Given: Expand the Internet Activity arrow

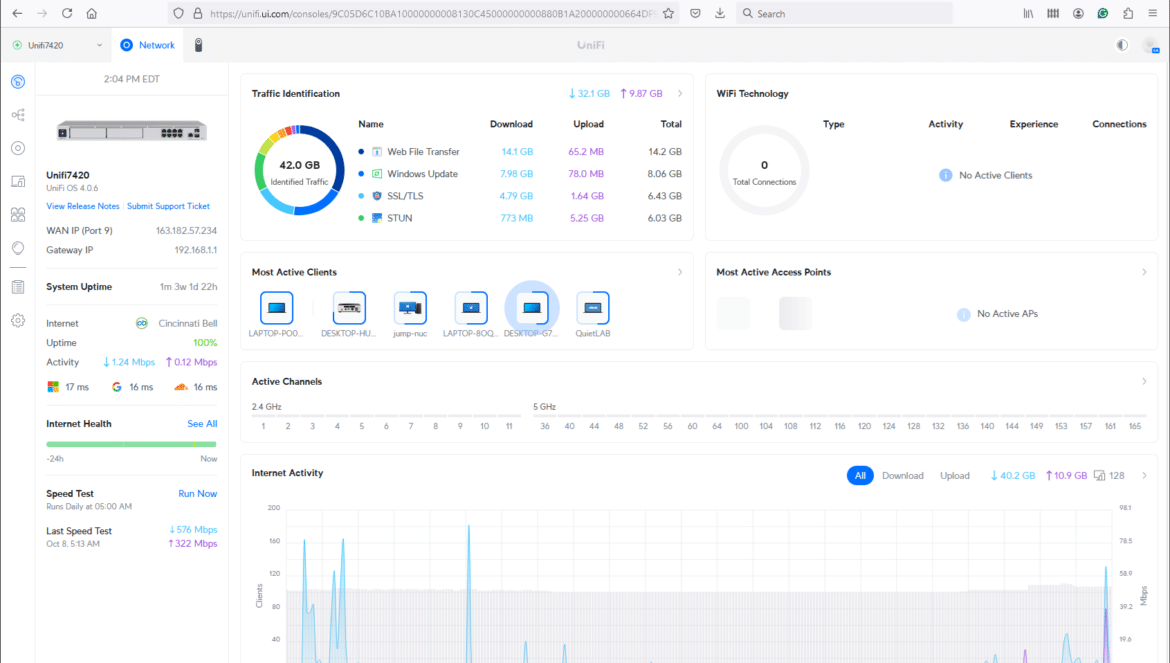Looking at the screenshot, I should pyautogui.click(x=1144, y=476).
